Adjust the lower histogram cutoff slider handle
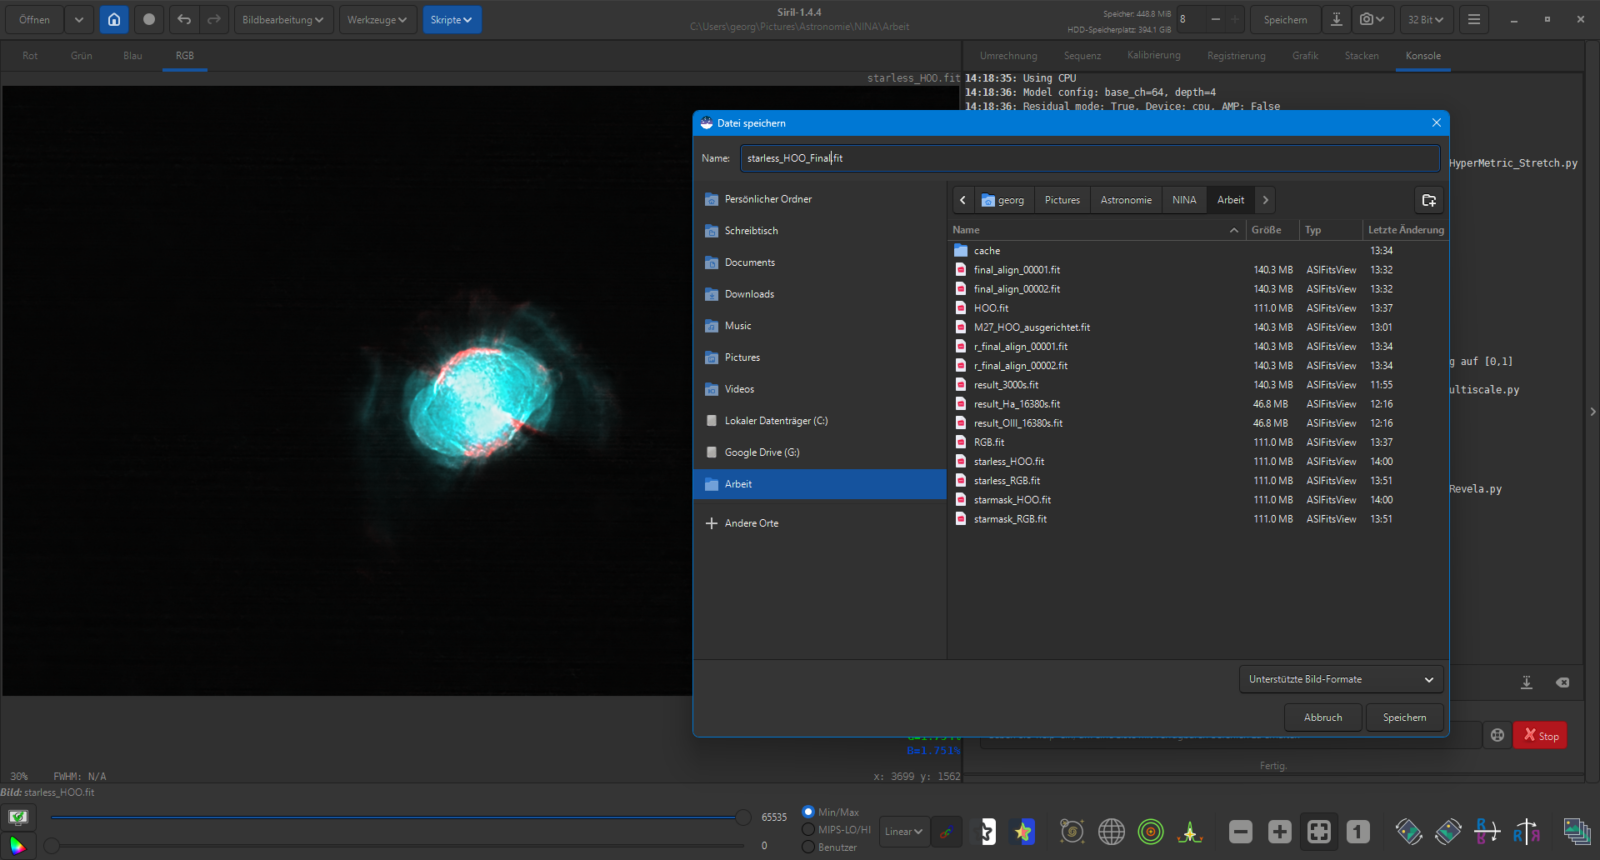Image resolution: width=1600 pixels, height=860 pixels. point(52,845)
